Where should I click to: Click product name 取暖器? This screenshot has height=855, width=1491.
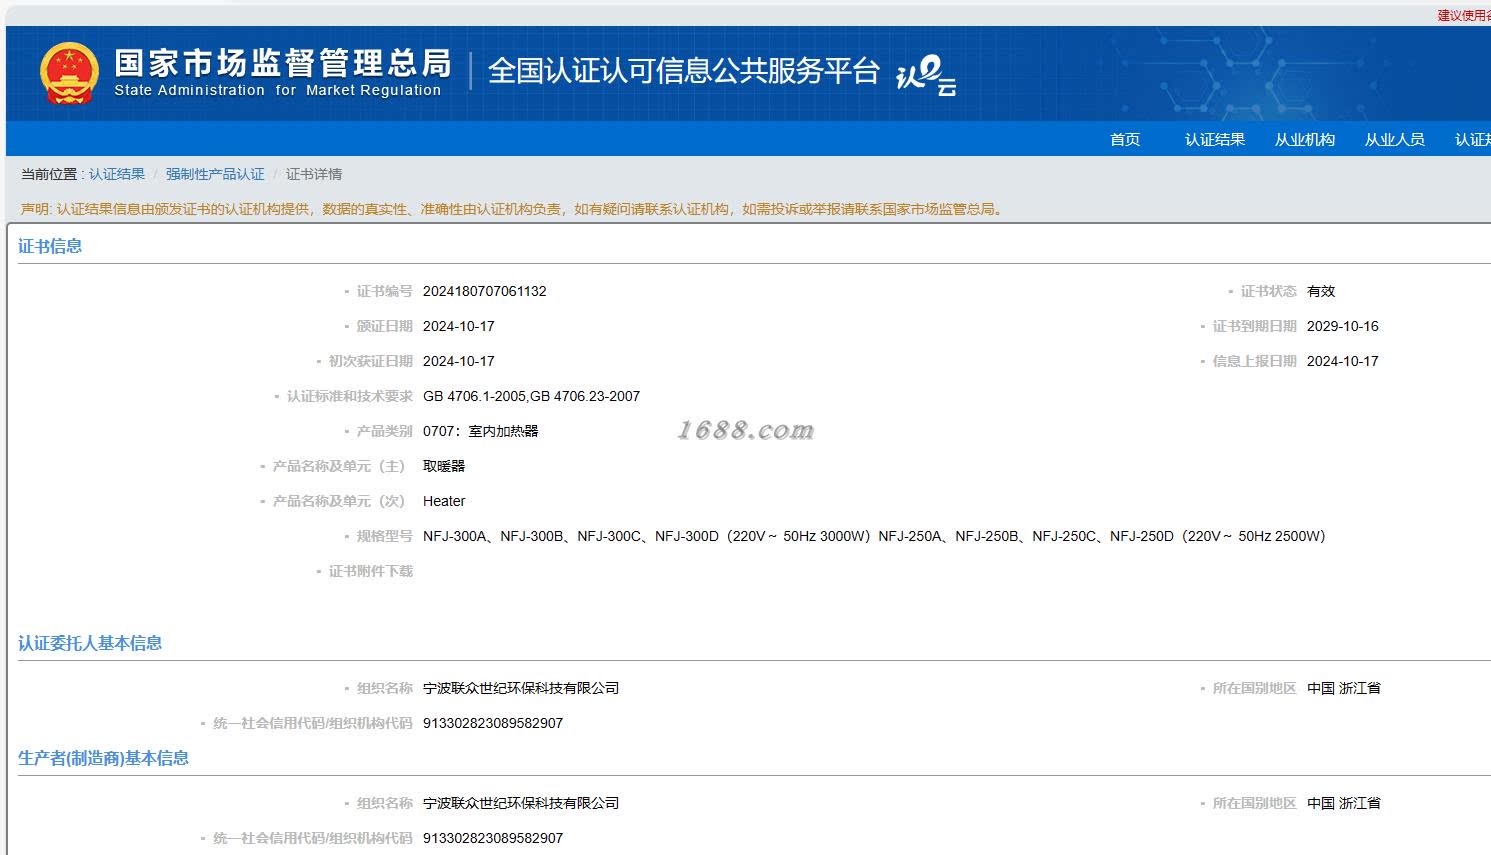click(444, 466)
